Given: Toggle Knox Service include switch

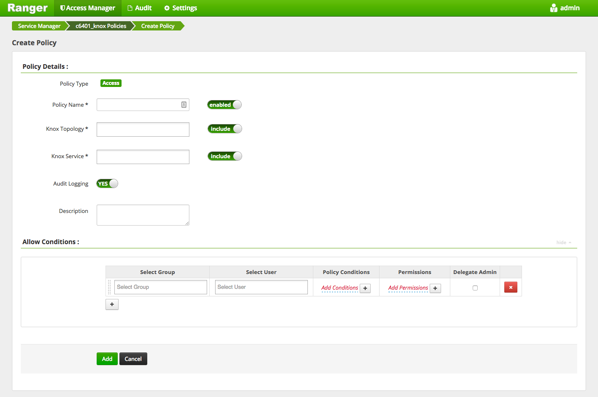Looking at the screenshot, I should pos(225,156).
